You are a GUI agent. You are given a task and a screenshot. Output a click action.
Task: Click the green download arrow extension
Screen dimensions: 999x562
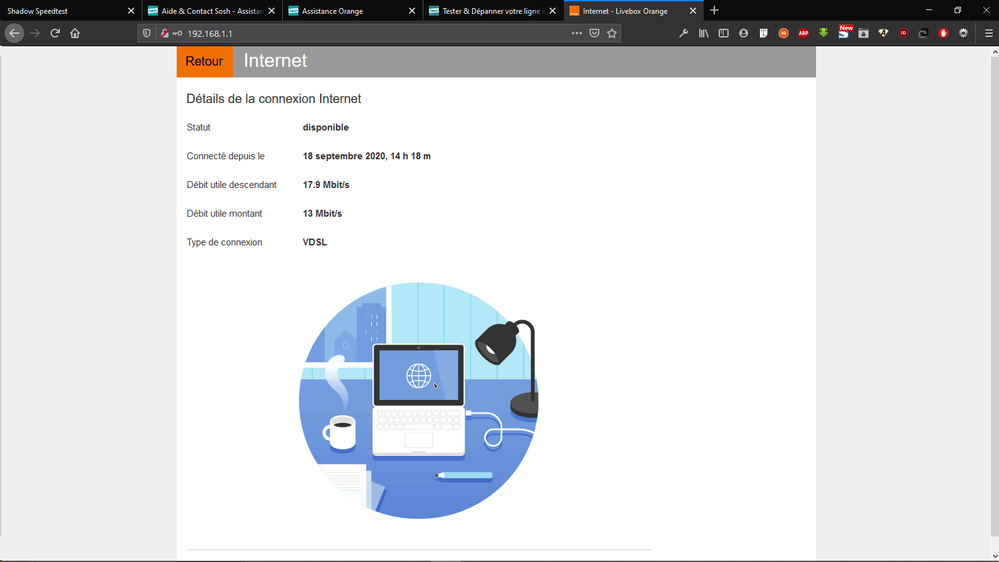click(x=823, y=33)
